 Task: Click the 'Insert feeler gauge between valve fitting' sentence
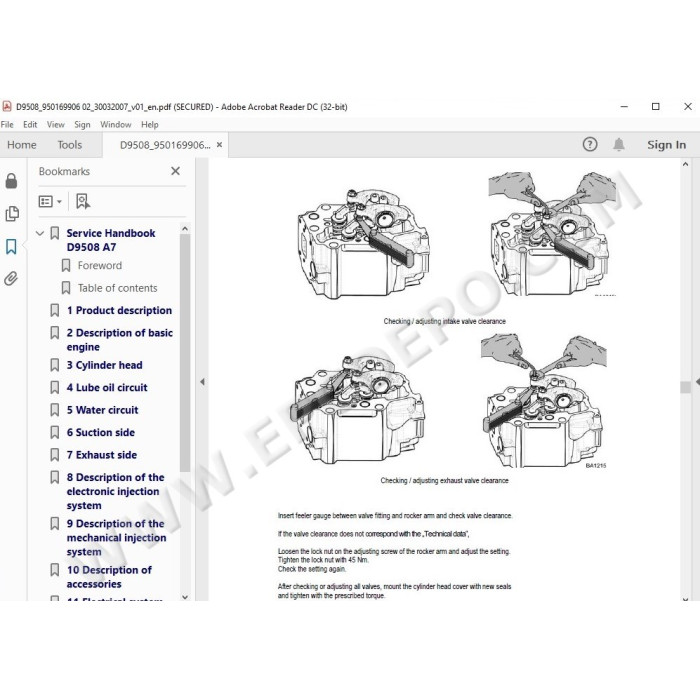click(x=395, y=516)
